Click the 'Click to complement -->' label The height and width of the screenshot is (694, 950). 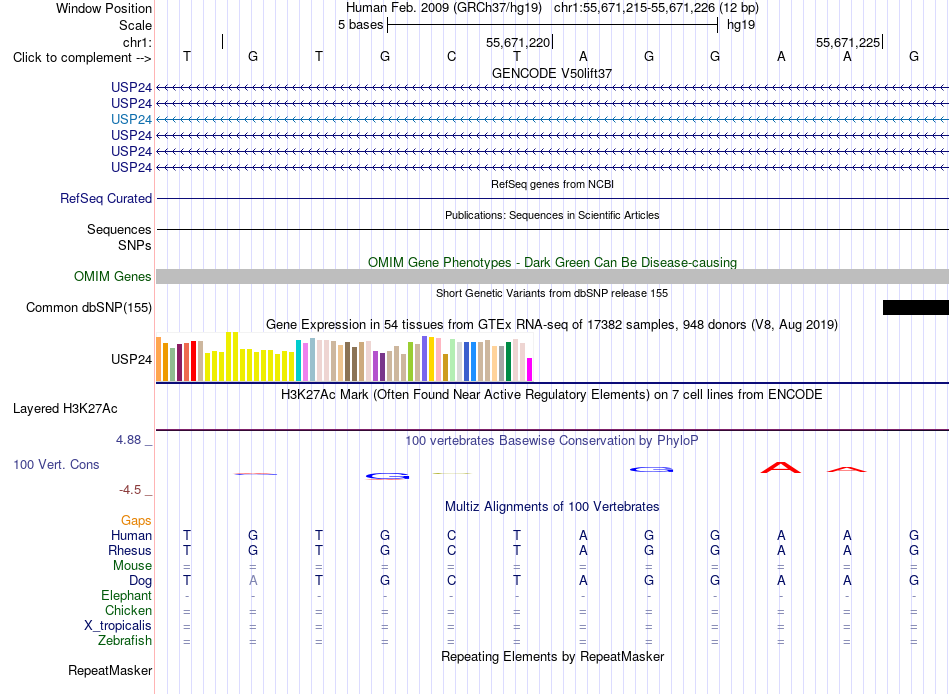(82, 58)
